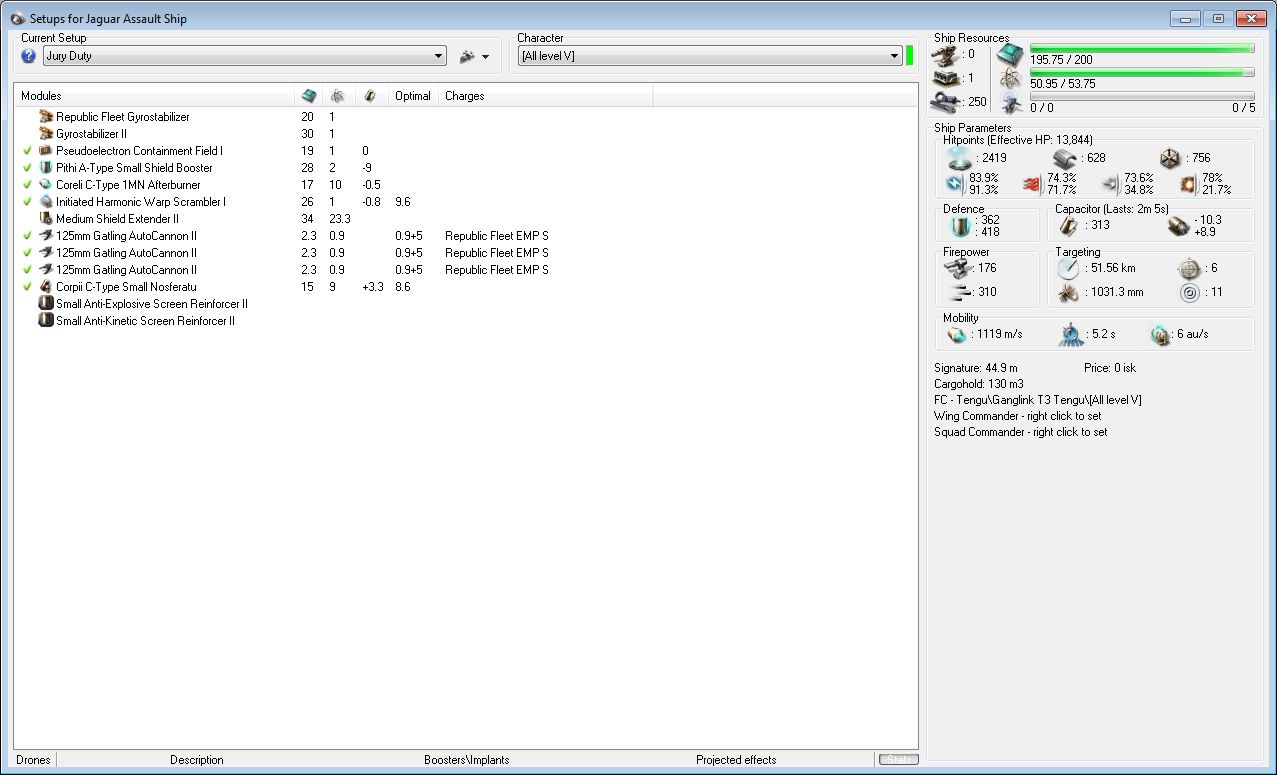Switch to the Description tab
Viewport: 1277px width, 775px height.
coord(197,760)
